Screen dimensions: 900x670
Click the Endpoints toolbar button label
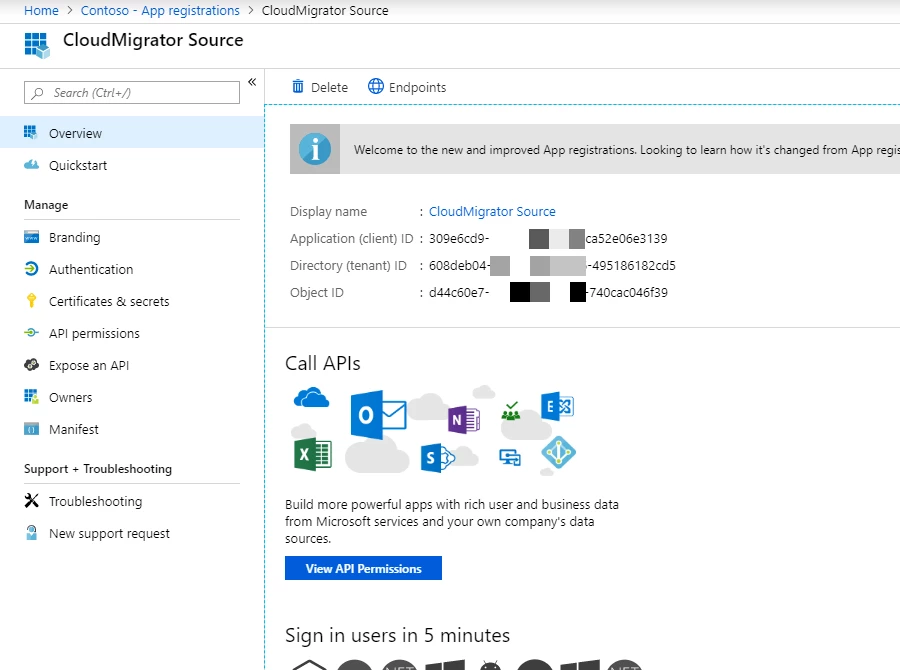pyautogui.click(x=417, y=87)
